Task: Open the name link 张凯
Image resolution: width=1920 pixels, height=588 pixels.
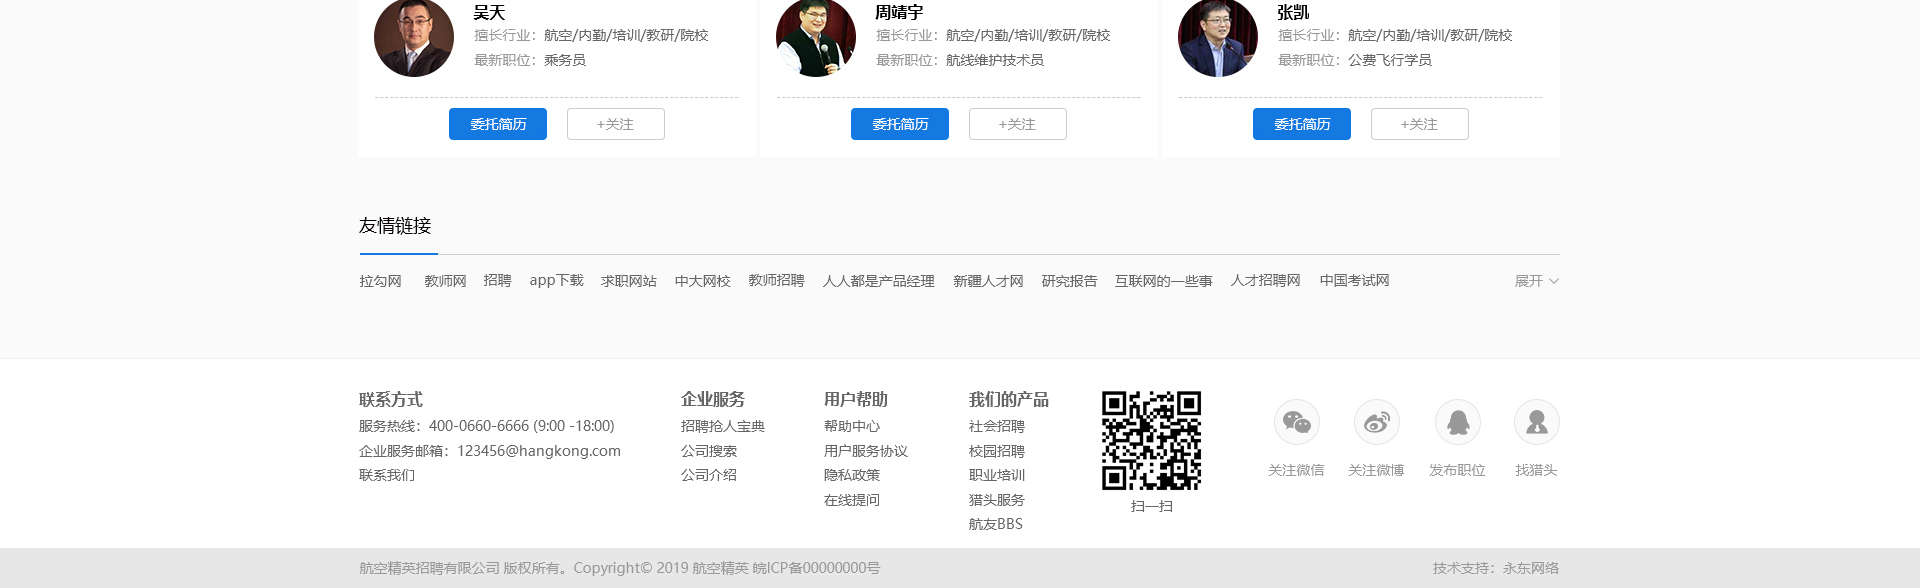Action: point(1293,12)
